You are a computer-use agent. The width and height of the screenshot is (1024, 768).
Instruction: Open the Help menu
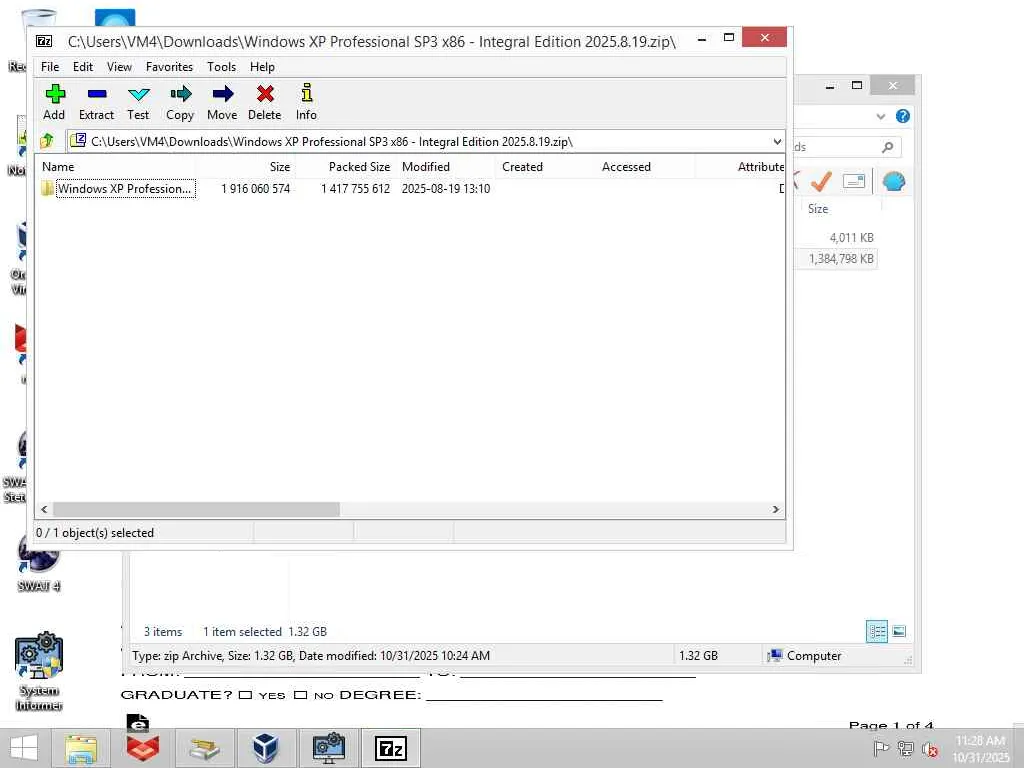[x=262, y=67]
